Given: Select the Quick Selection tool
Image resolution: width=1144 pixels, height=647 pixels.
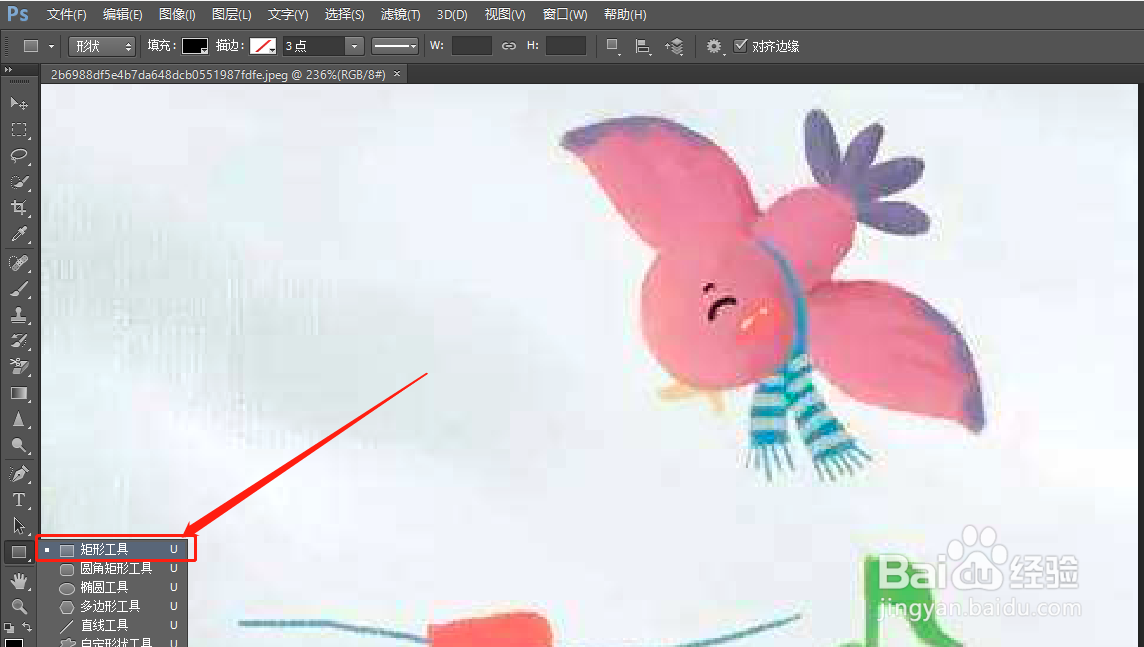Looking at the screenshot, I should (19, 182).
